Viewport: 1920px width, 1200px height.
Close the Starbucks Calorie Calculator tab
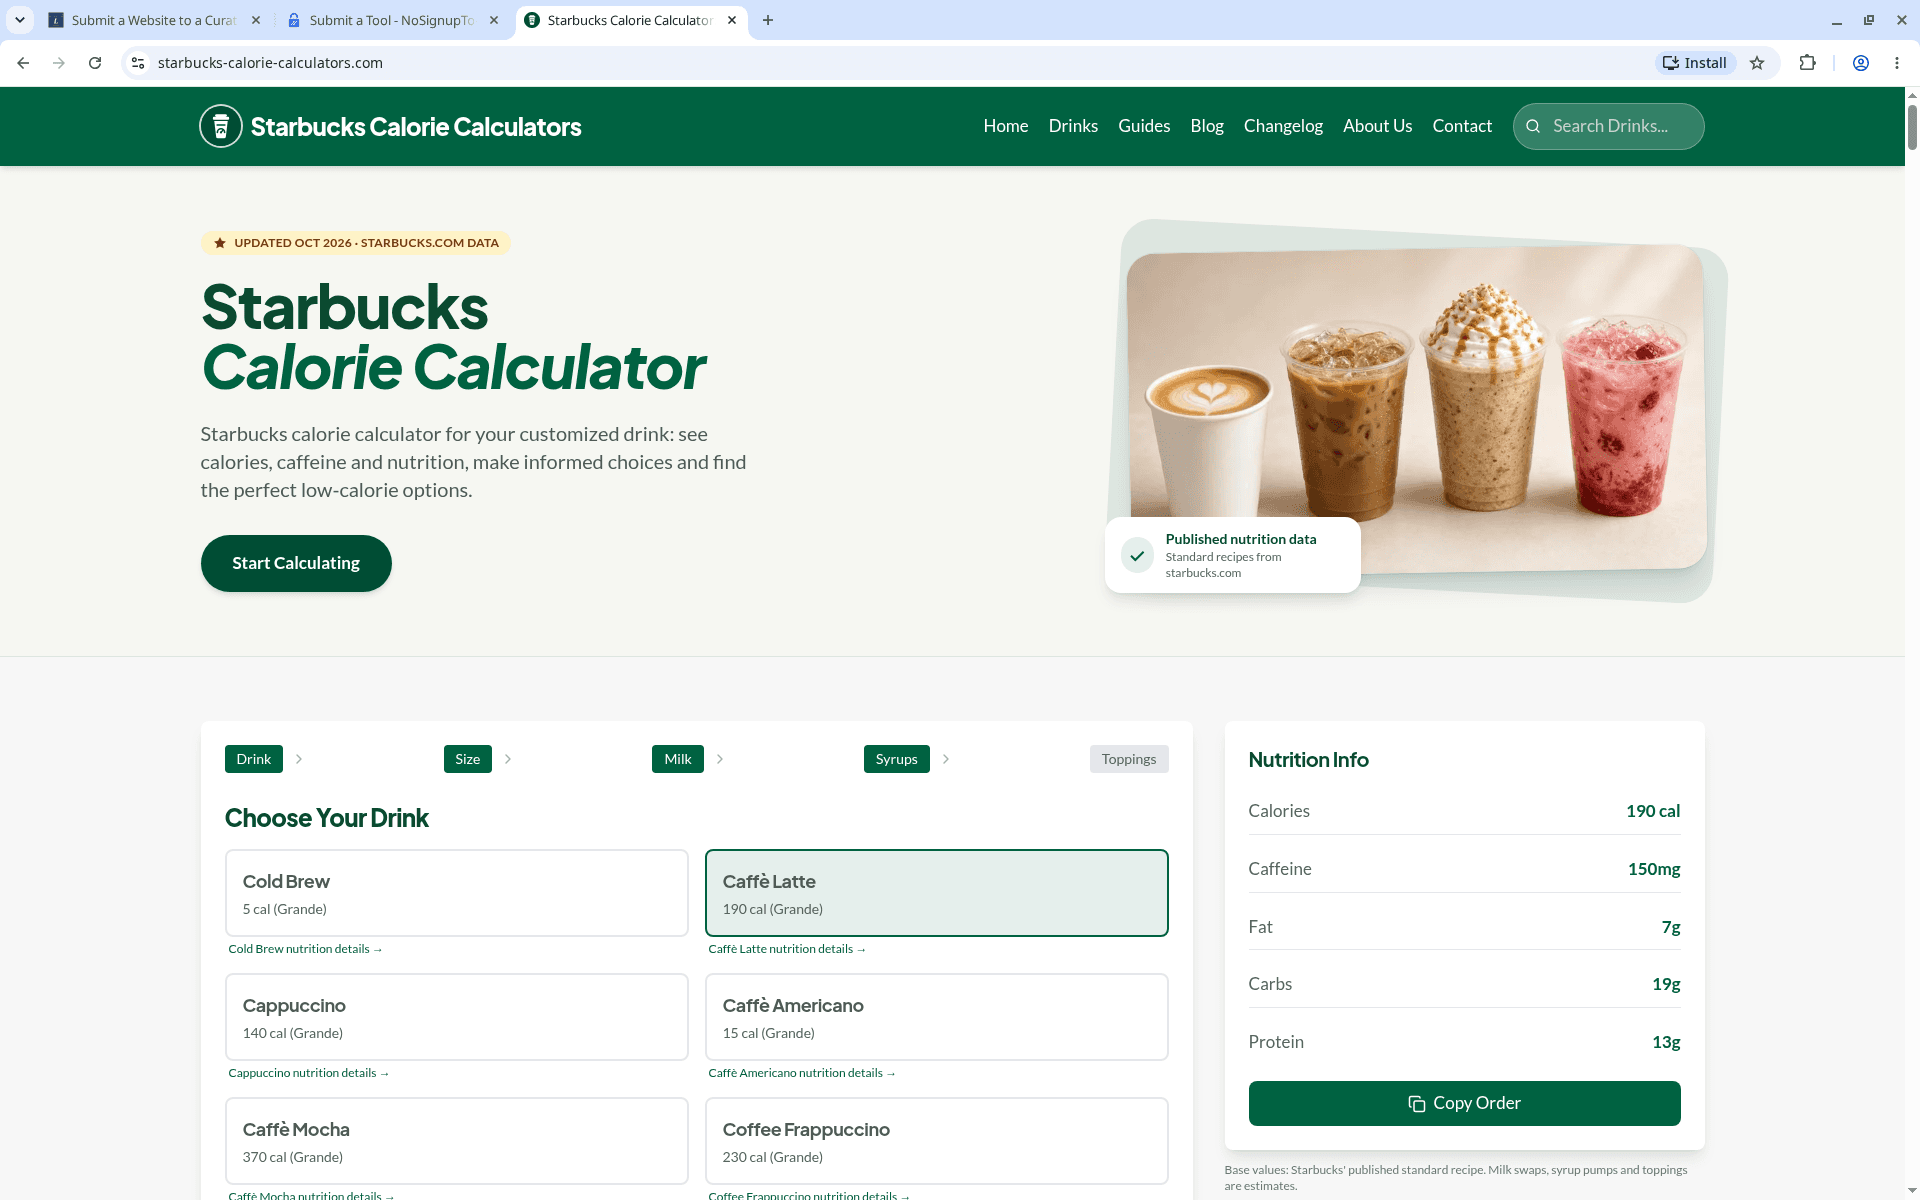(x=732, y=20)
